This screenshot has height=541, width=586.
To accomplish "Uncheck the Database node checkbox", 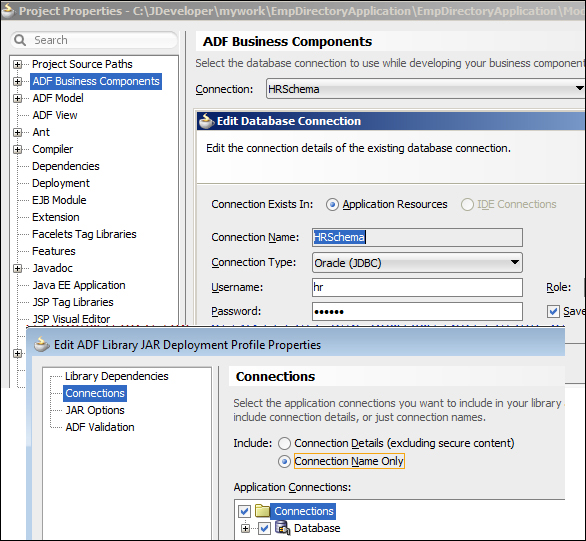I will [264, 528].
